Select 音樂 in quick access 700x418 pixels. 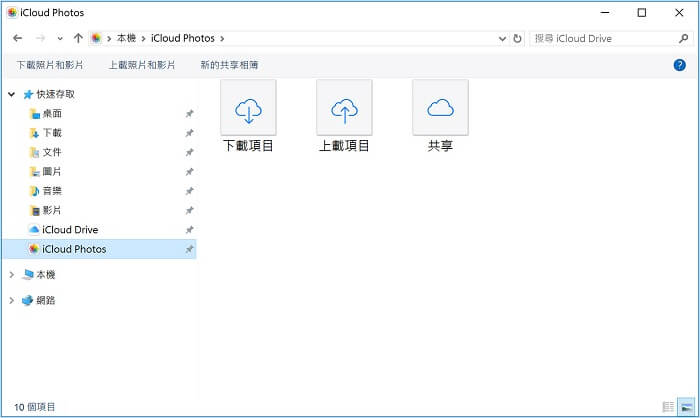coord(52,191)
